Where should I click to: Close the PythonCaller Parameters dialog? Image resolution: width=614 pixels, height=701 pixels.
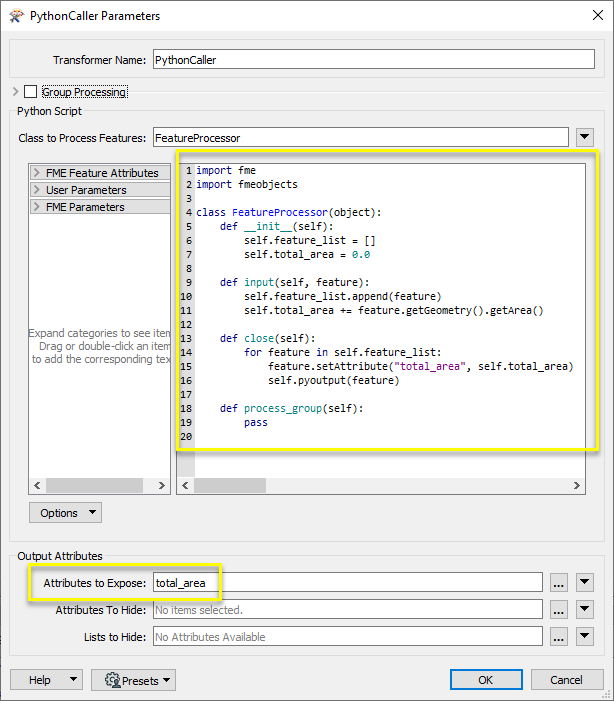click(x=597, y=15)
